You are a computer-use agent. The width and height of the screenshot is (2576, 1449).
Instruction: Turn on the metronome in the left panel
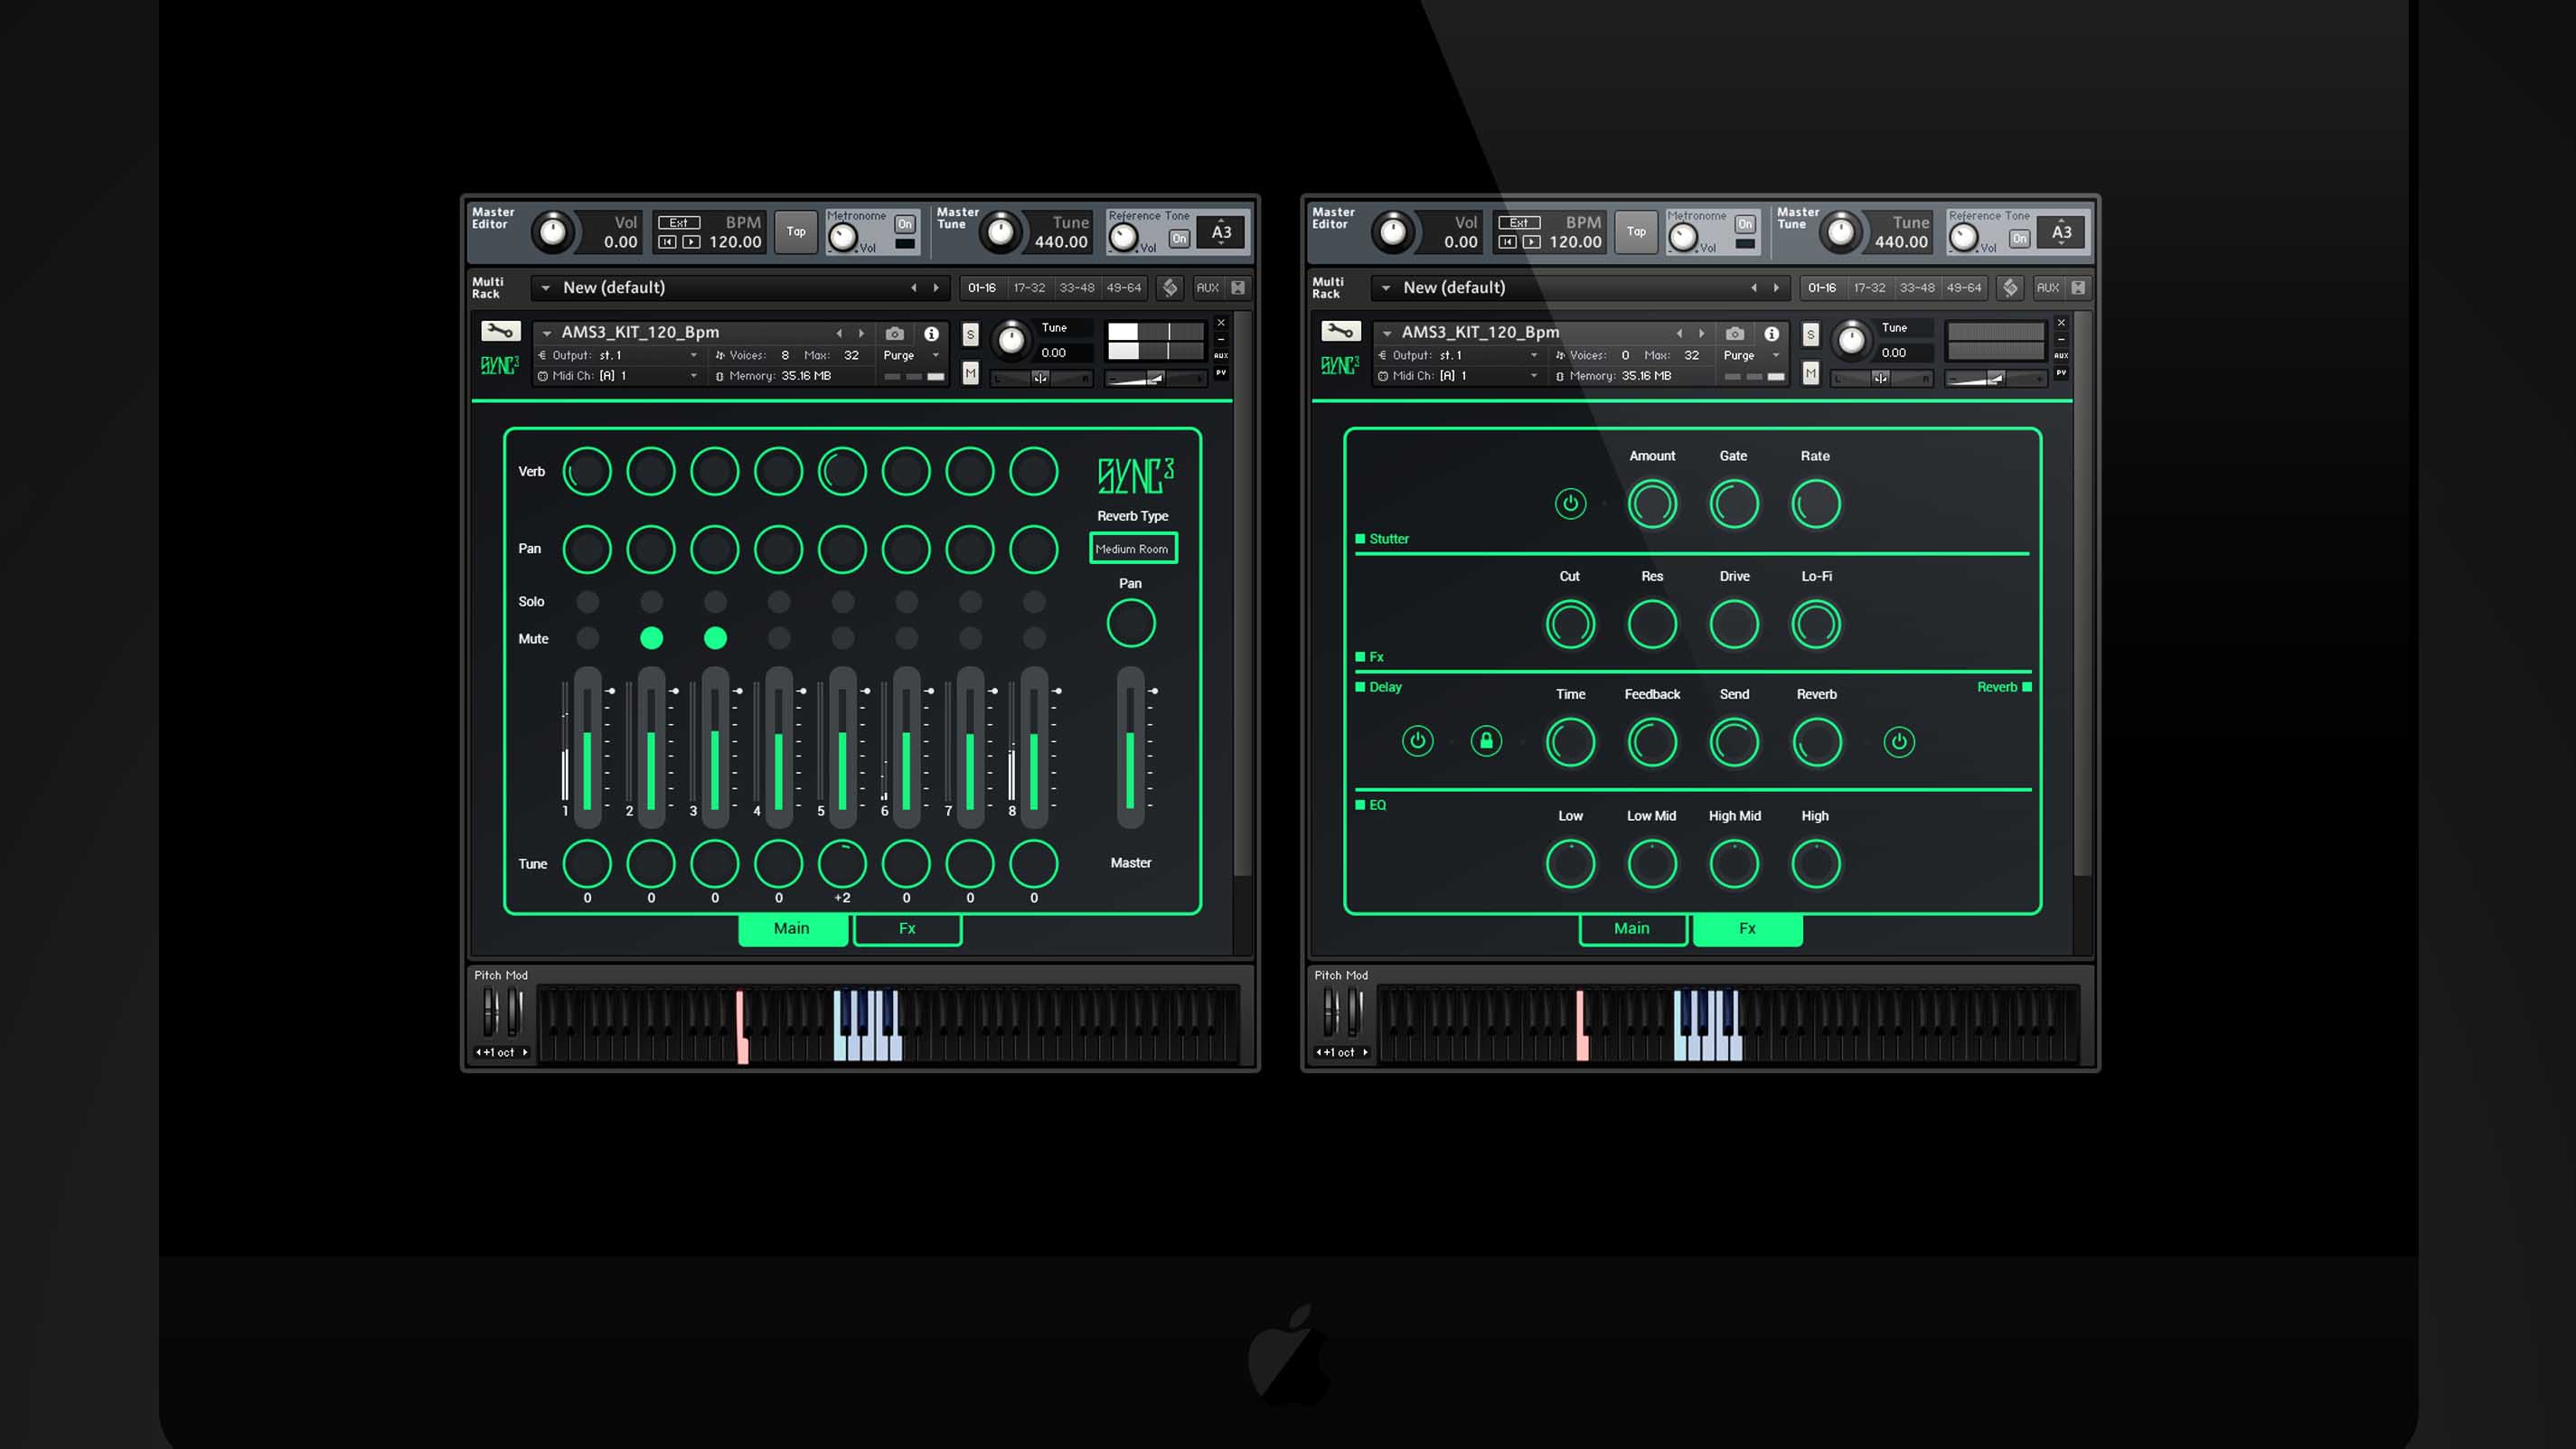[x=904, y=224]
